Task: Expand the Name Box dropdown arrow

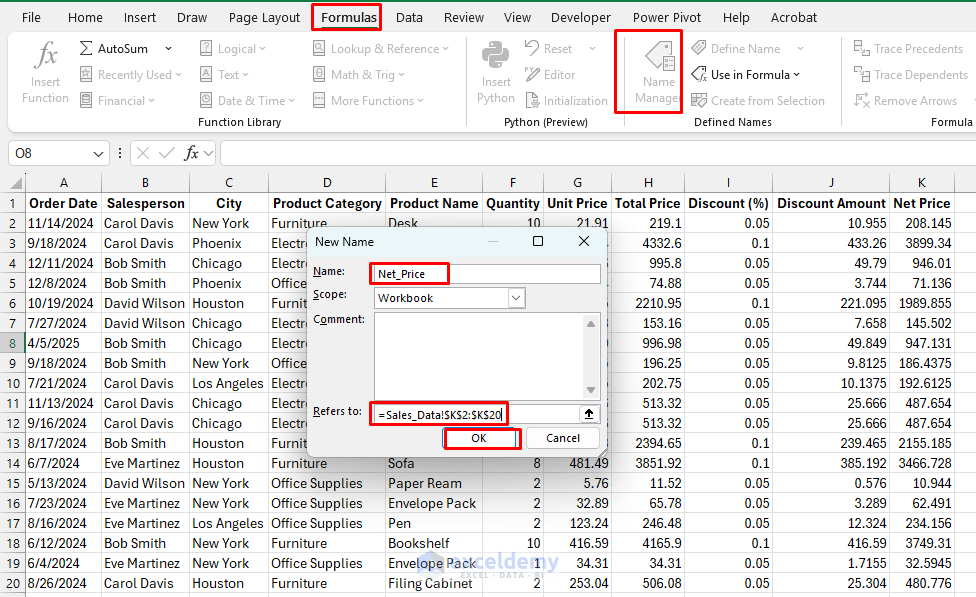Action: (98, 154)
